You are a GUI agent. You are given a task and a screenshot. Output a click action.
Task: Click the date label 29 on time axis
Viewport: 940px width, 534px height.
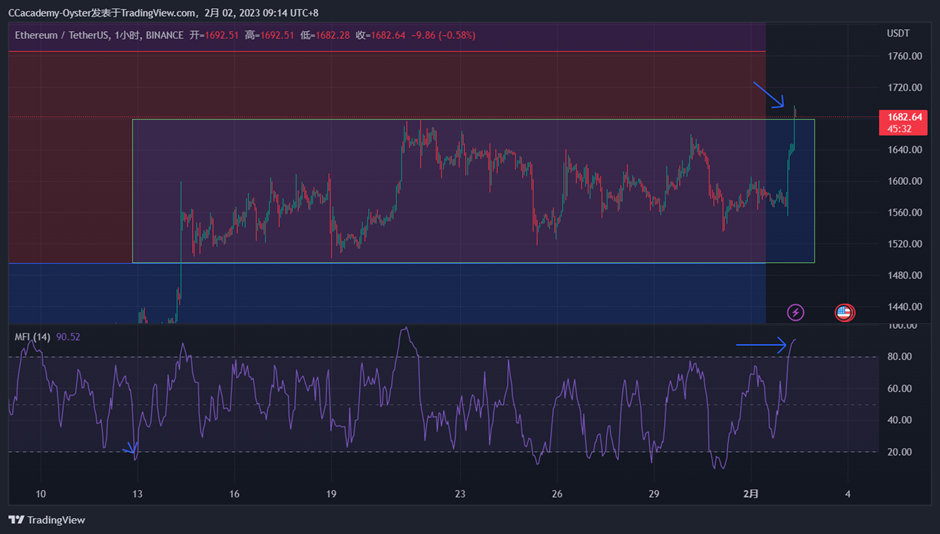(653, 494)
